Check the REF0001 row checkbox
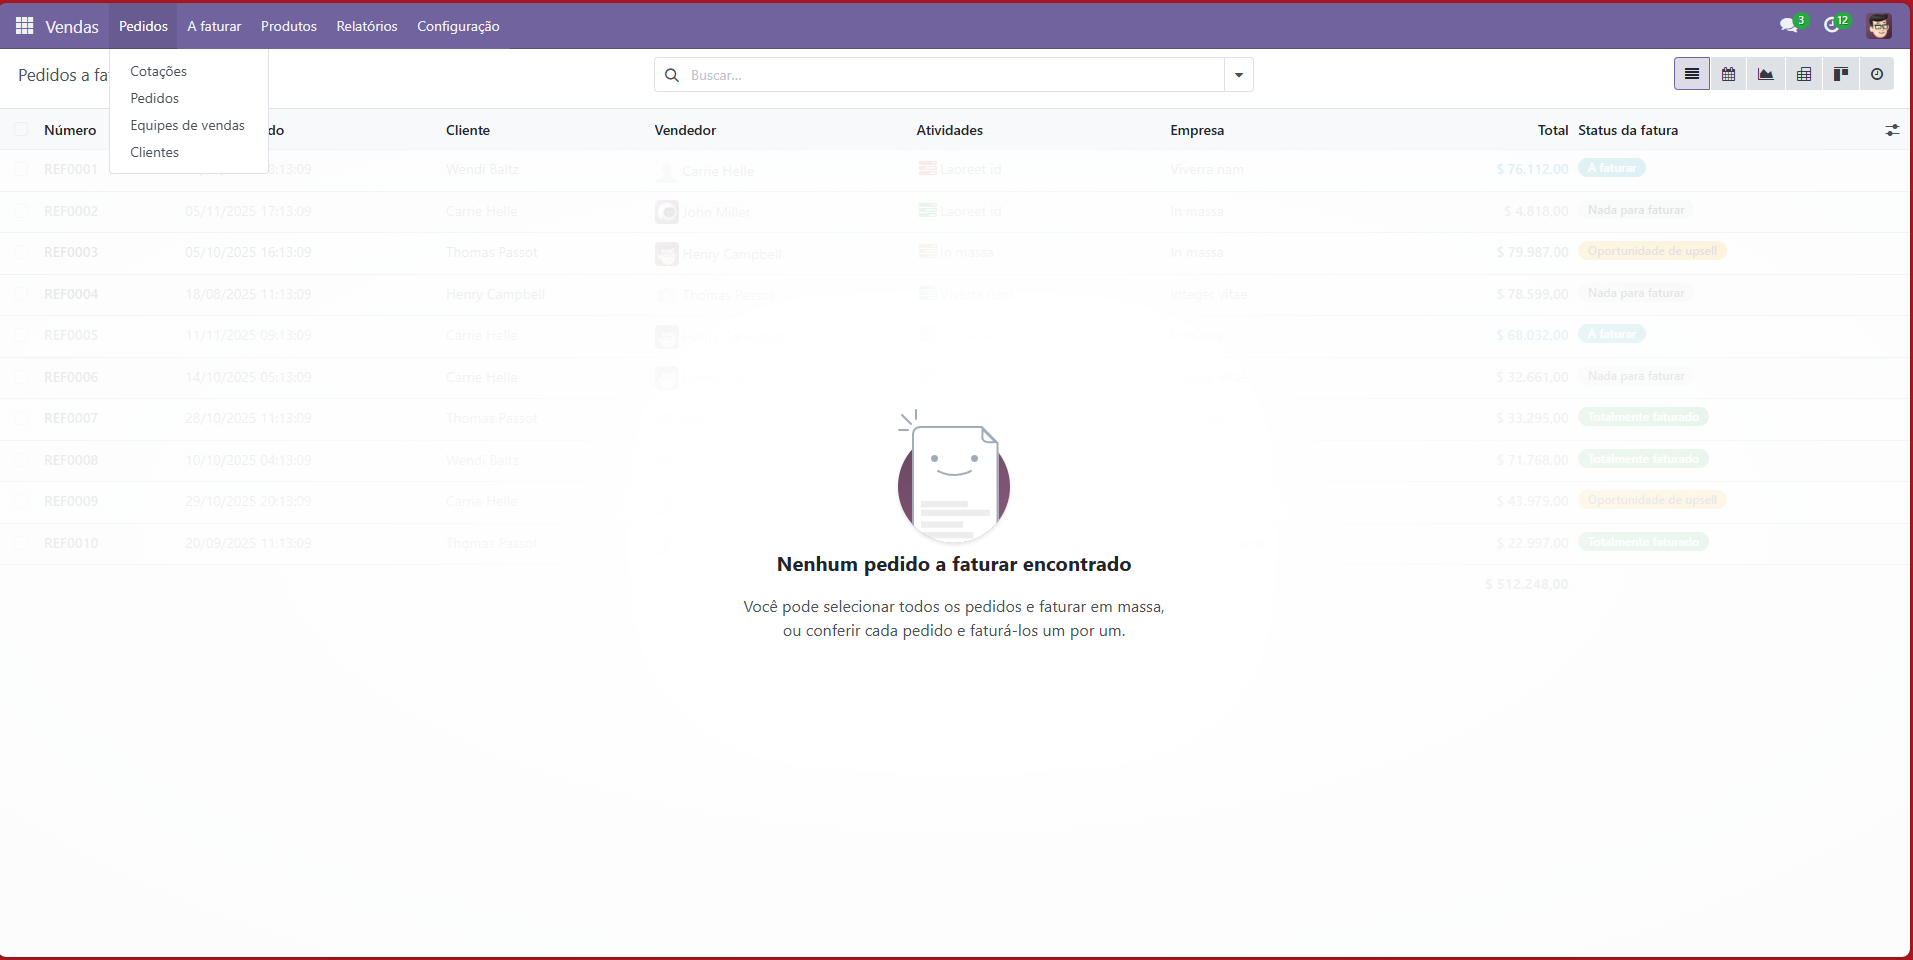Image resolution: width=1913 pixels, height=960 pixels. click(x=21, y=169)
